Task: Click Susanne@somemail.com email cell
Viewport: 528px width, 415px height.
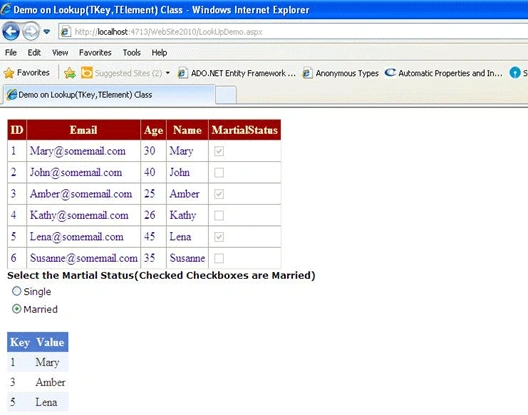Action: coord(84,258)
